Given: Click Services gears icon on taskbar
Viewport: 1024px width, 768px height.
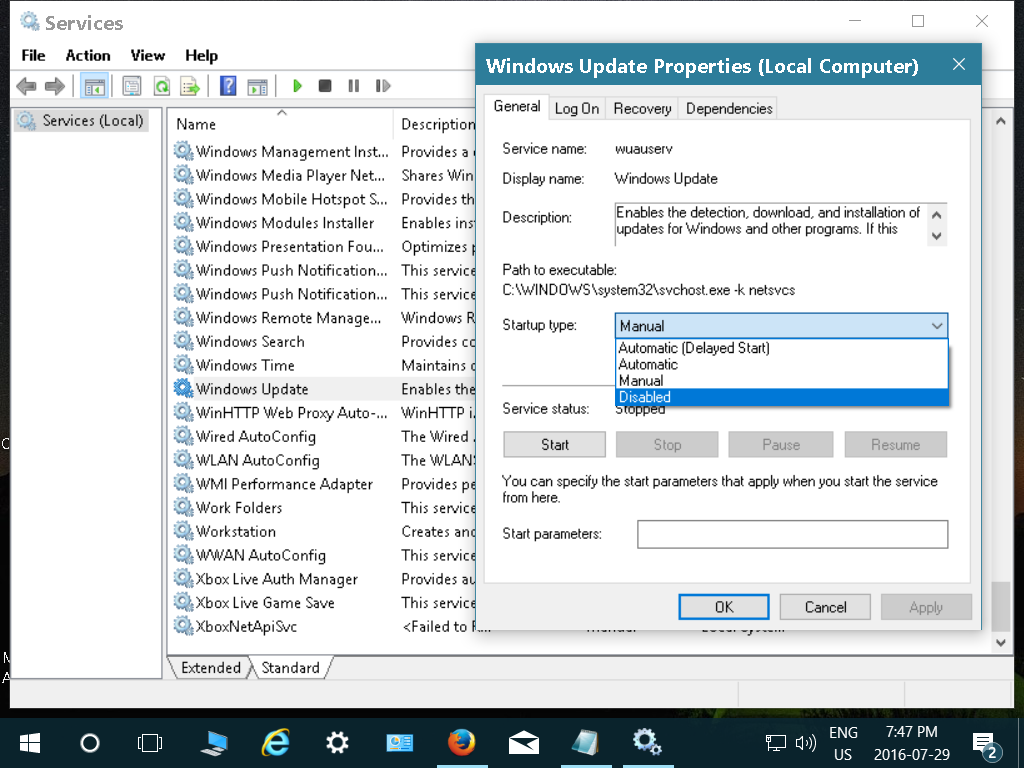Looking at the screenshot, I should pyautogui.click(x=647, y=743).
